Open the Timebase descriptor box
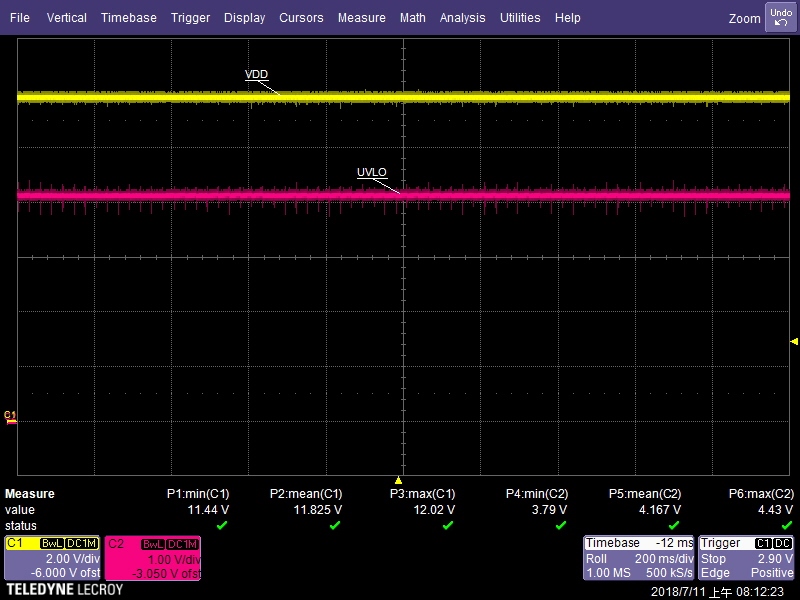800x600 pixels. [639, 558]
